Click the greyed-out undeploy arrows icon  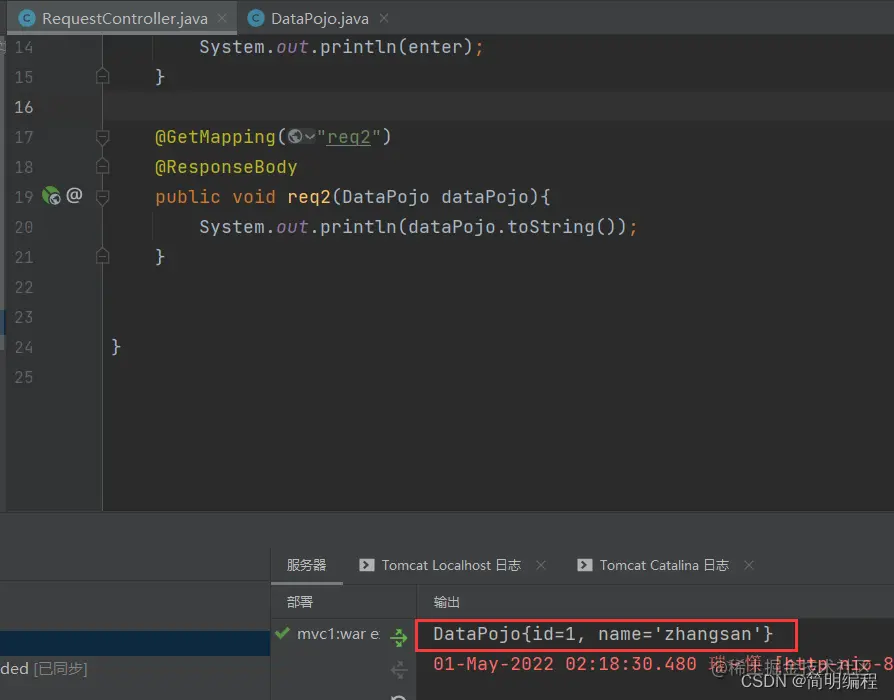click(399, 669)
